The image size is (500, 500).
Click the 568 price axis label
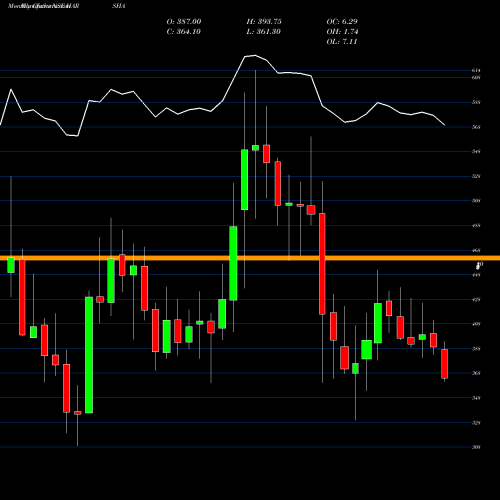point(476,127)
